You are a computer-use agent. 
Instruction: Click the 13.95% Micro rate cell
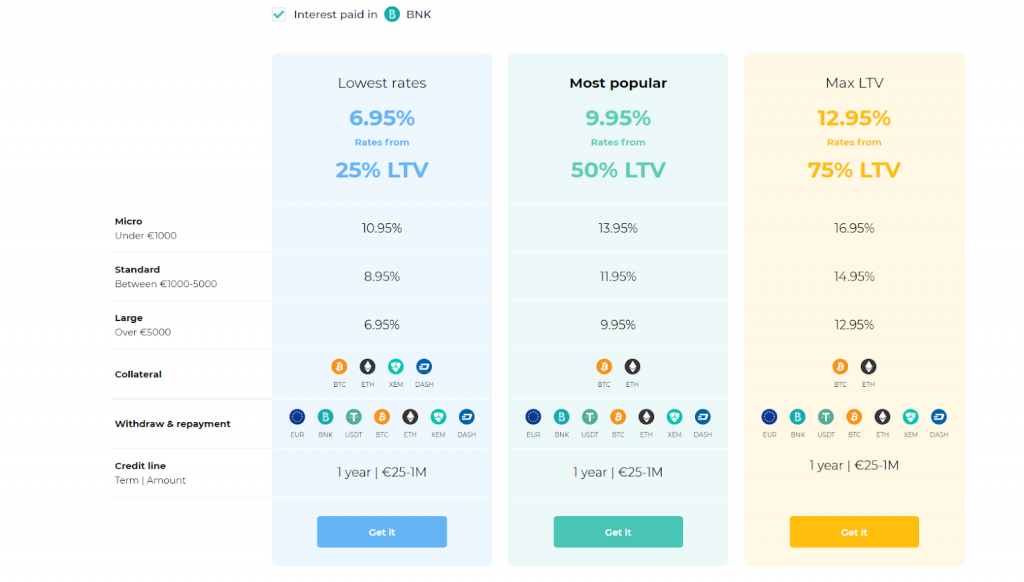(x=618, y=228)
